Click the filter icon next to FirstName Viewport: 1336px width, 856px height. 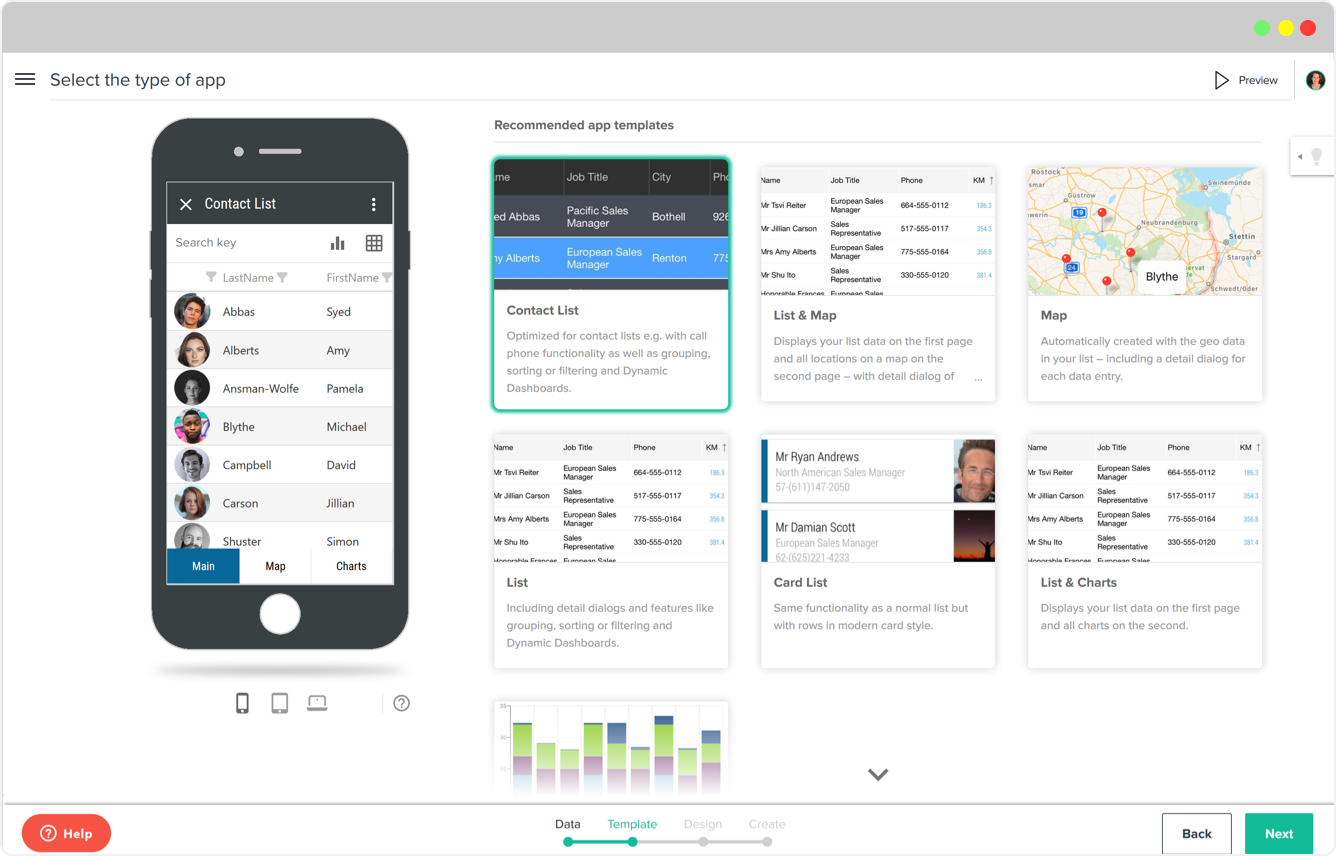click(386, 277)
